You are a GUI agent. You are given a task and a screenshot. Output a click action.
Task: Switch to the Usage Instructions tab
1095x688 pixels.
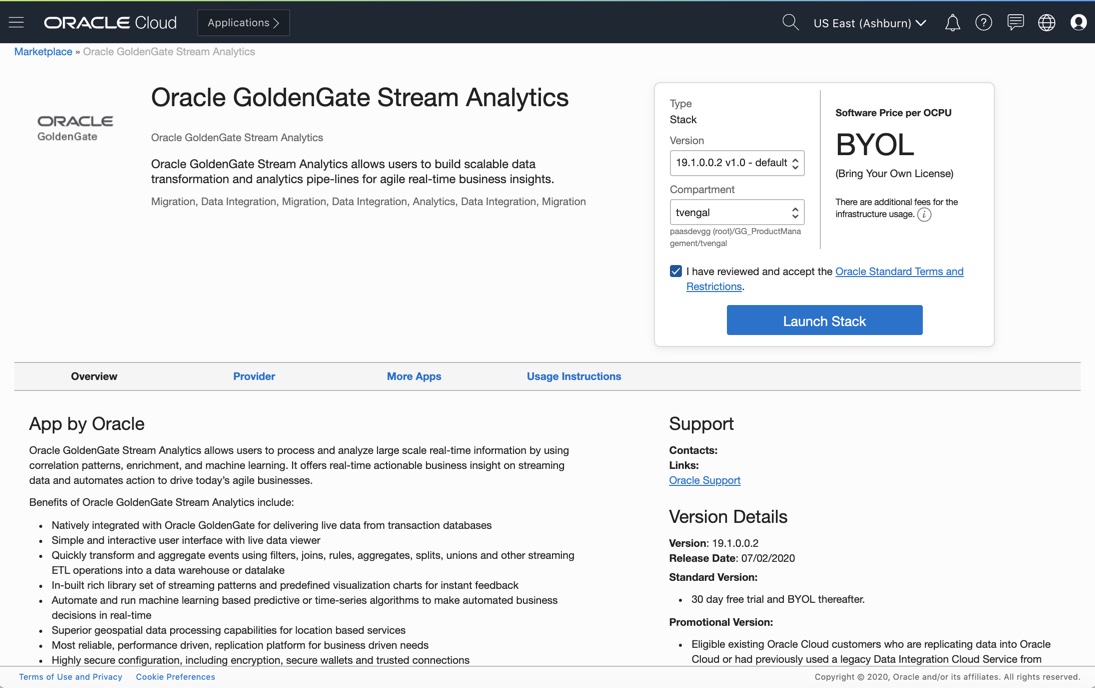574,376
